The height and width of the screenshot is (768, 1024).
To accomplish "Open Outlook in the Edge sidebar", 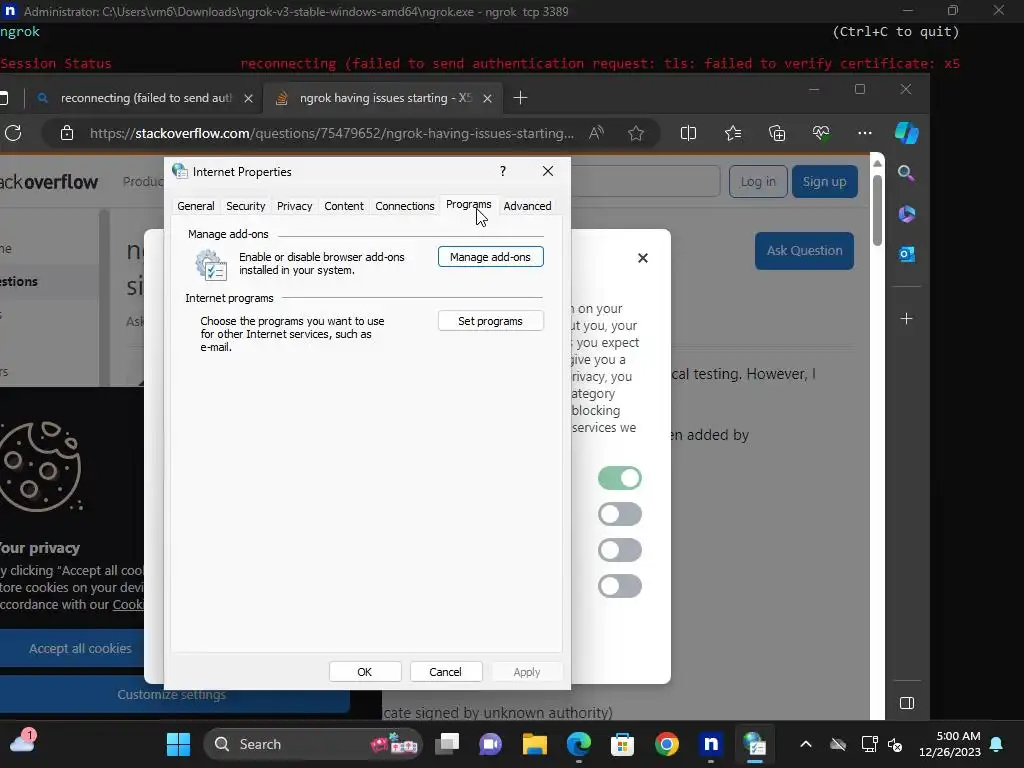I will coord(906,254).
